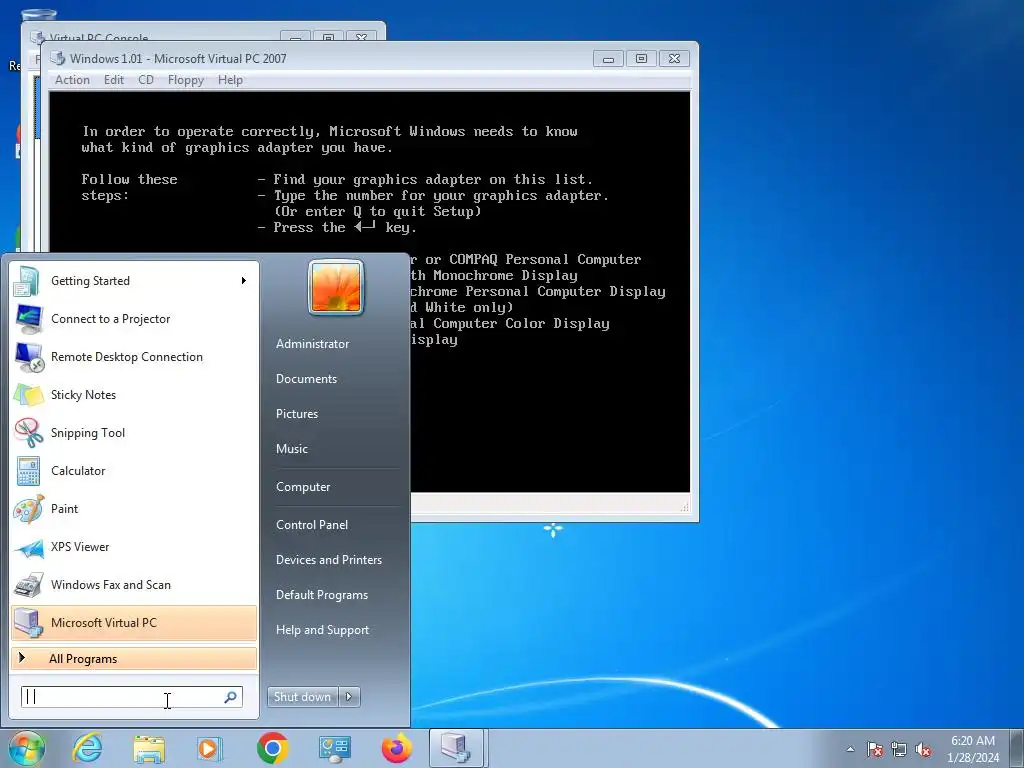Minimize the Windows 1.01 Virtual PC window
Viewport: 1024px width, 768px height.
pos(608,59)
